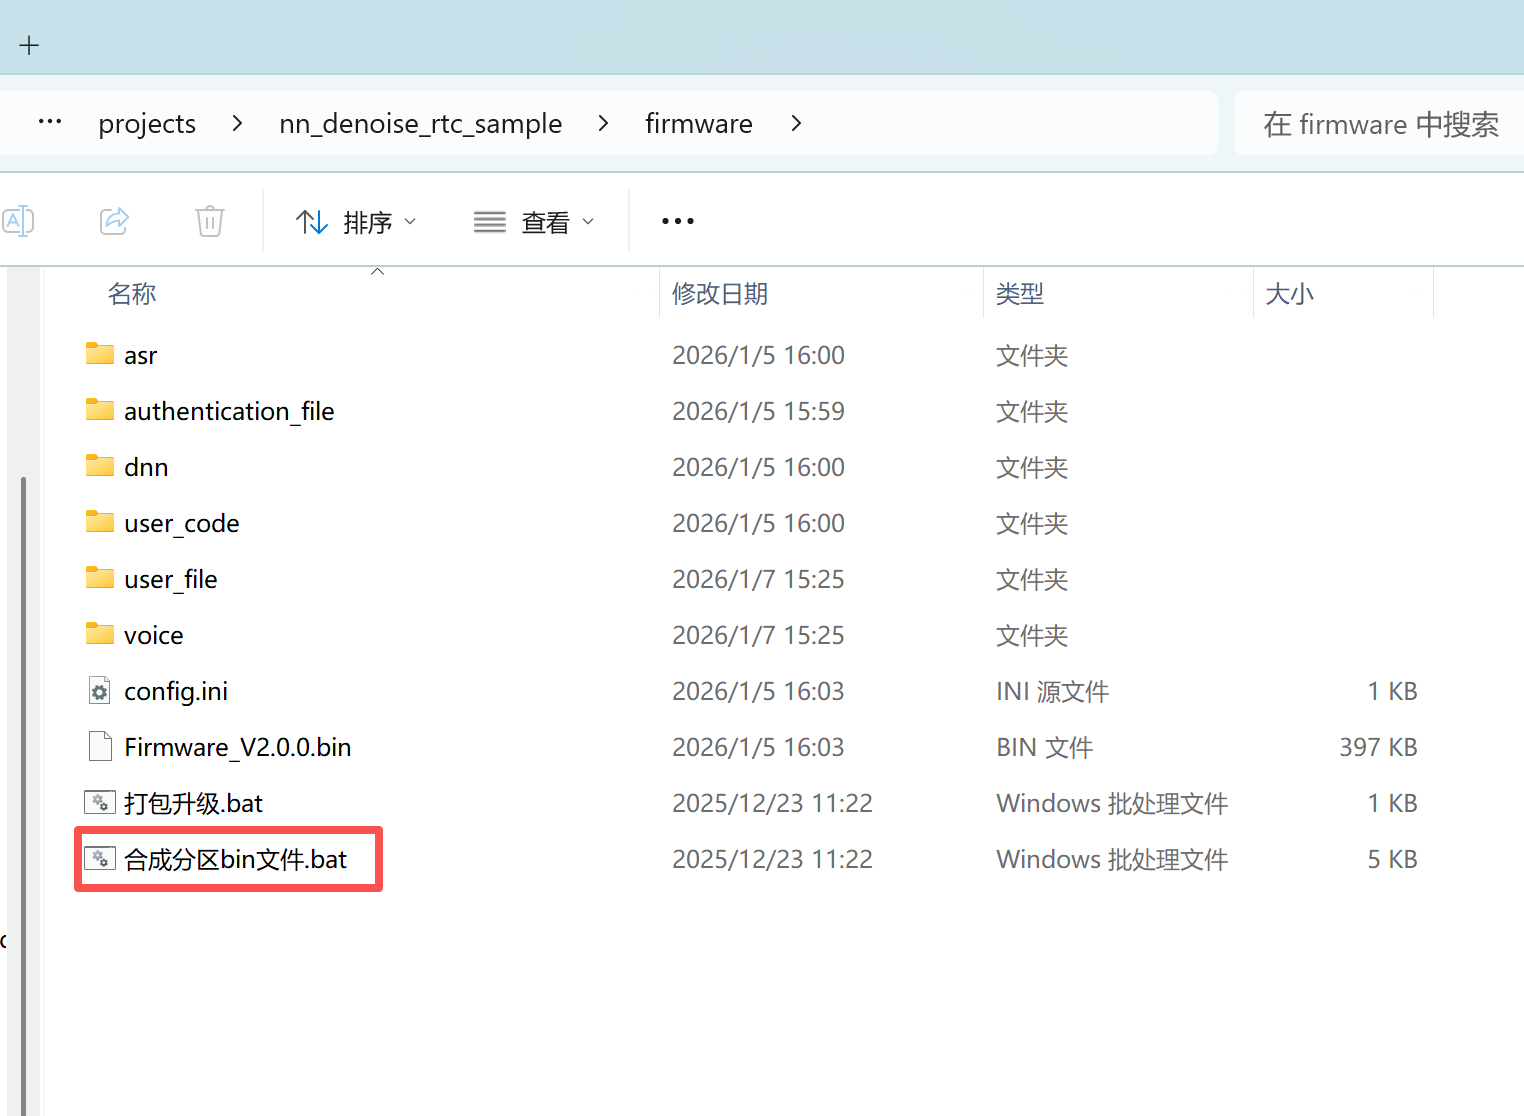Viewport: 1524px width, 1116px height.
Task: Select the config.ini file icon
Action: tap(100, 691)
